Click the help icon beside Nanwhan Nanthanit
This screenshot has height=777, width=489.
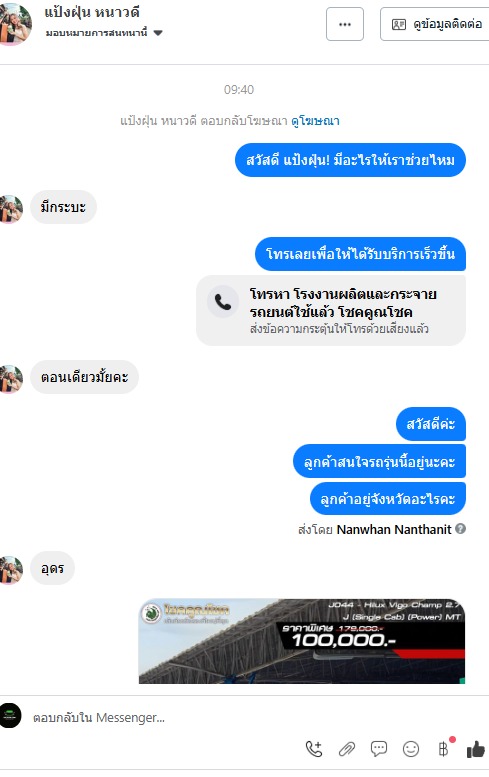point(460,529)
